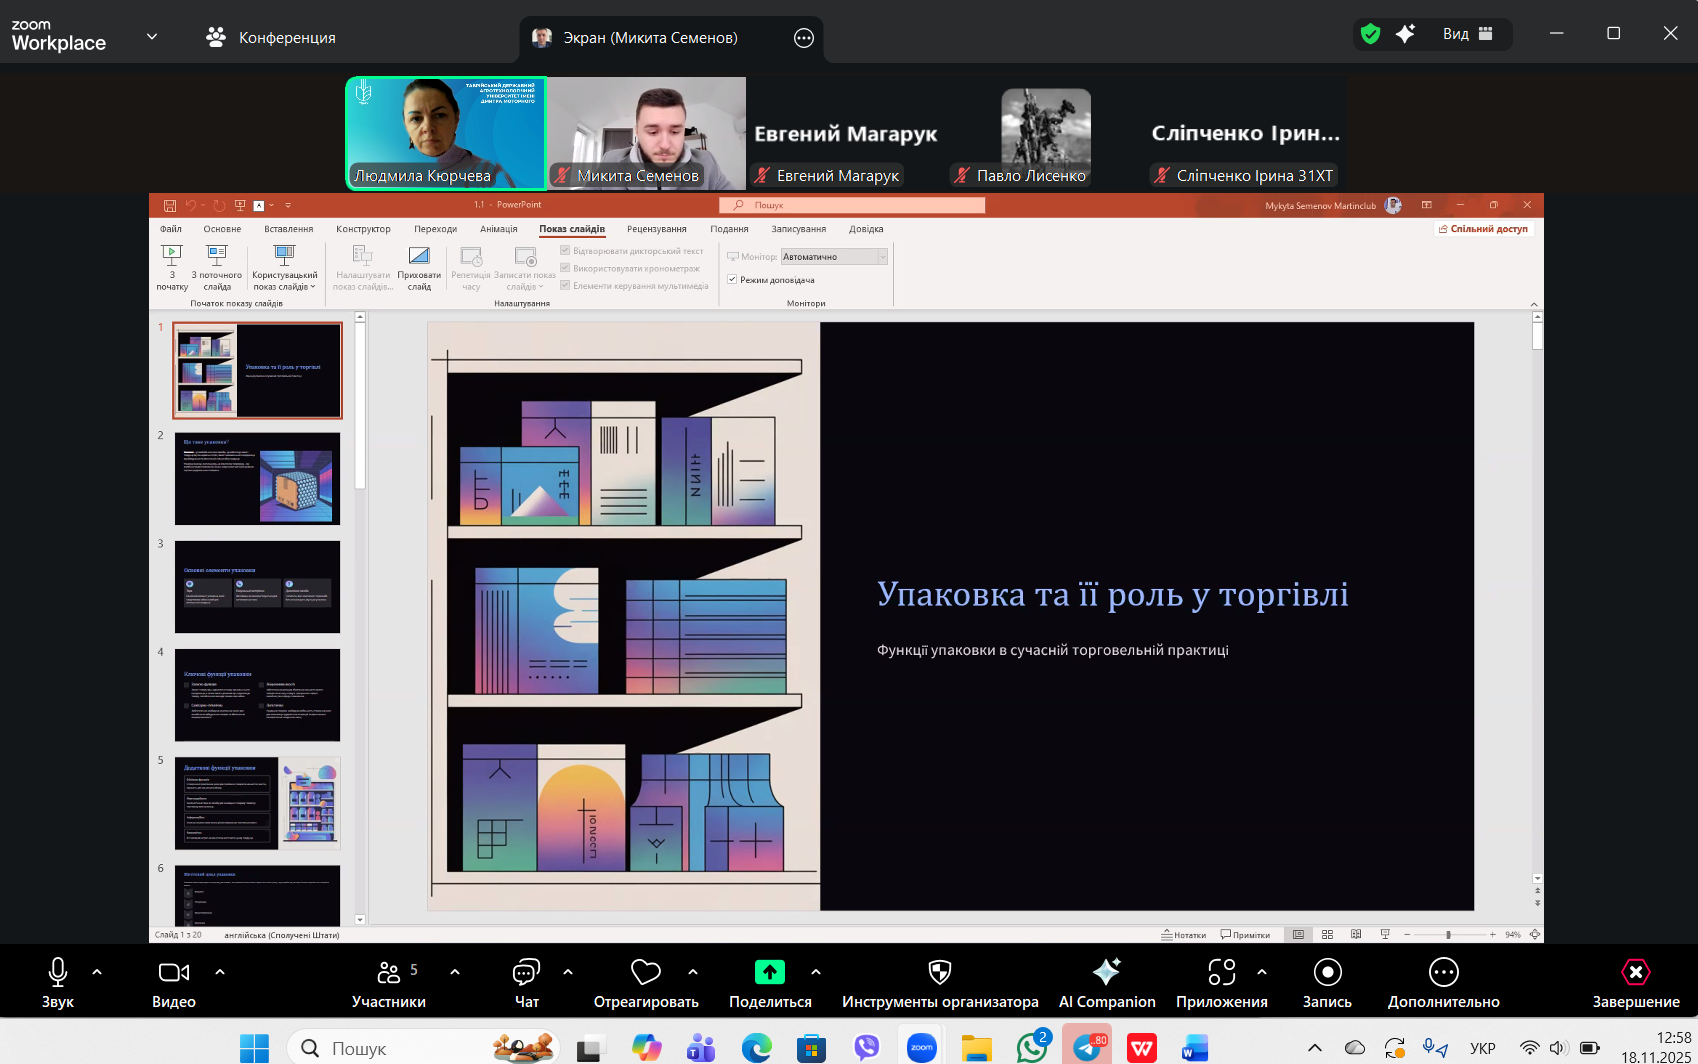Click the Zoom microphone Звук icon

[x=57, y=972]
